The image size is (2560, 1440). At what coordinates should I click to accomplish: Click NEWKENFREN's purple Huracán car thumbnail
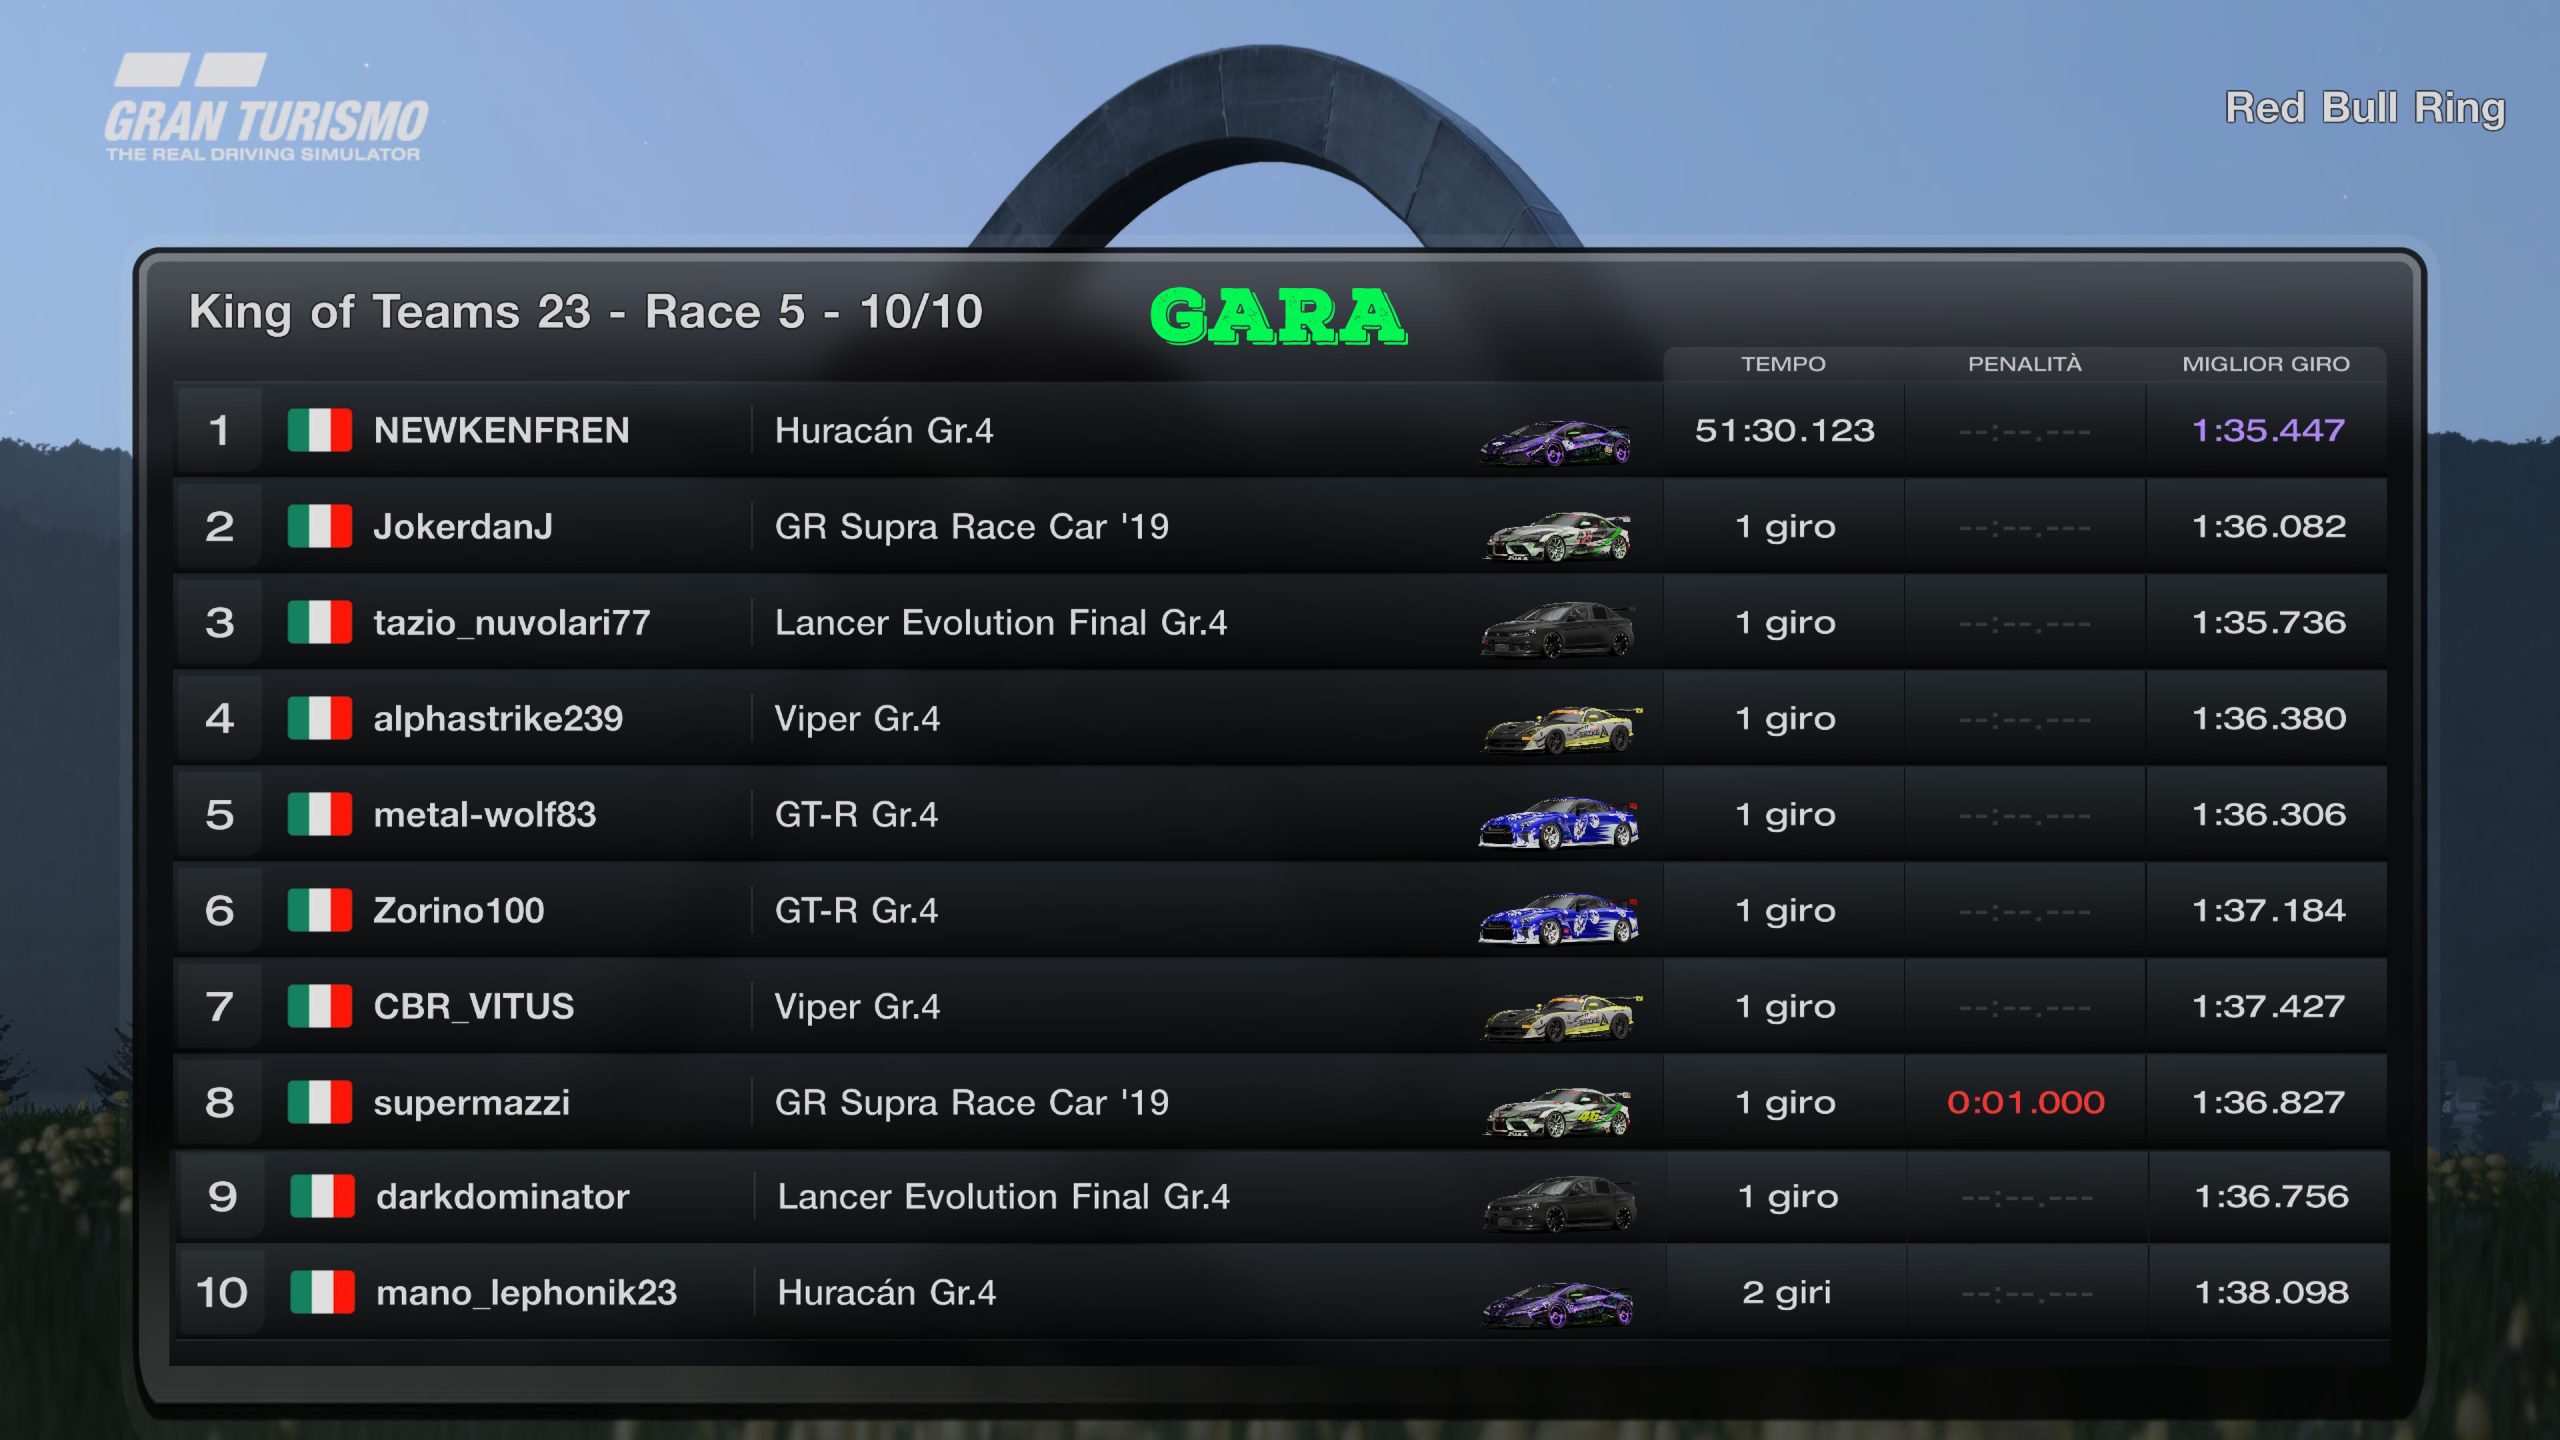click(1556, 441)
